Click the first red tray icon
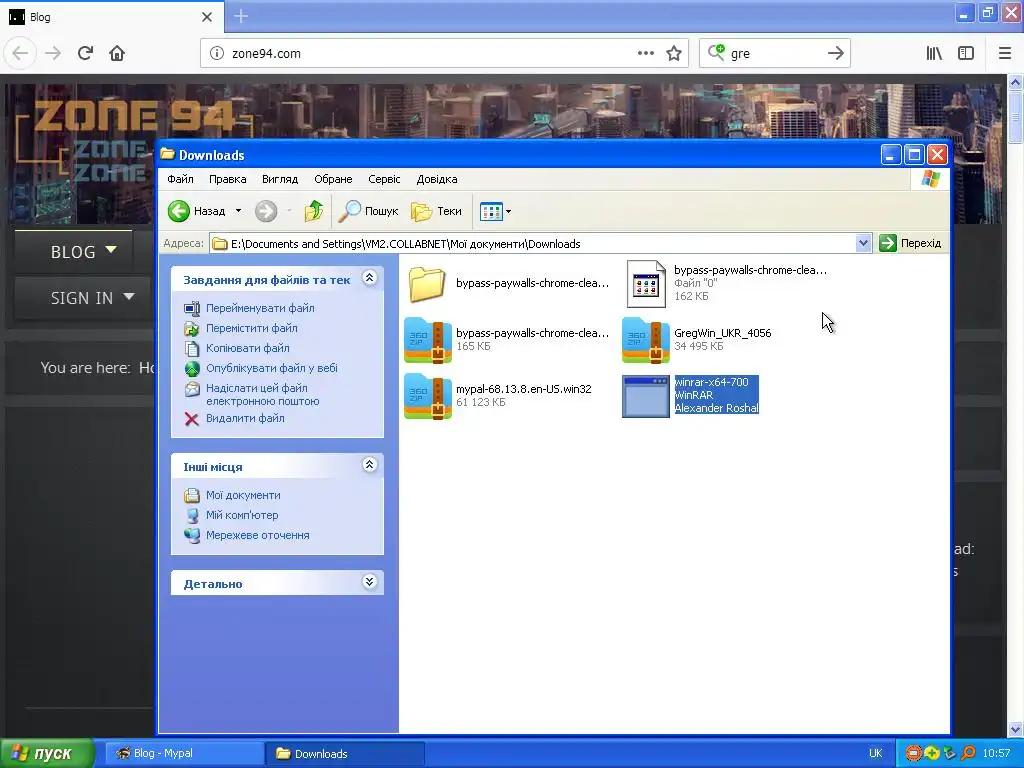The width and height of the screenshot is (1024, 768). click(x=914, y=754)
